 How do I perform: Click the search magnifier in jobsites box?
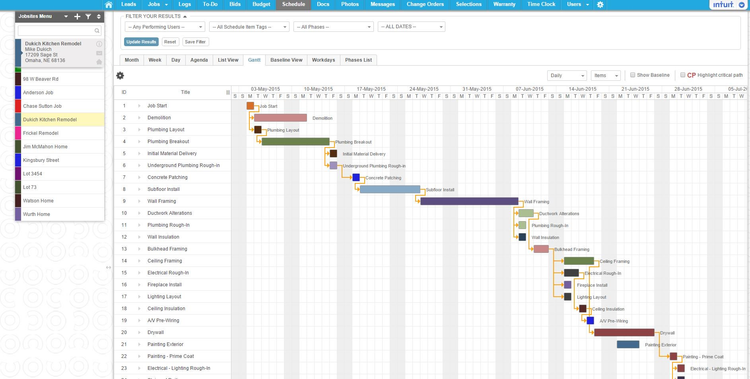coord(97,31)
